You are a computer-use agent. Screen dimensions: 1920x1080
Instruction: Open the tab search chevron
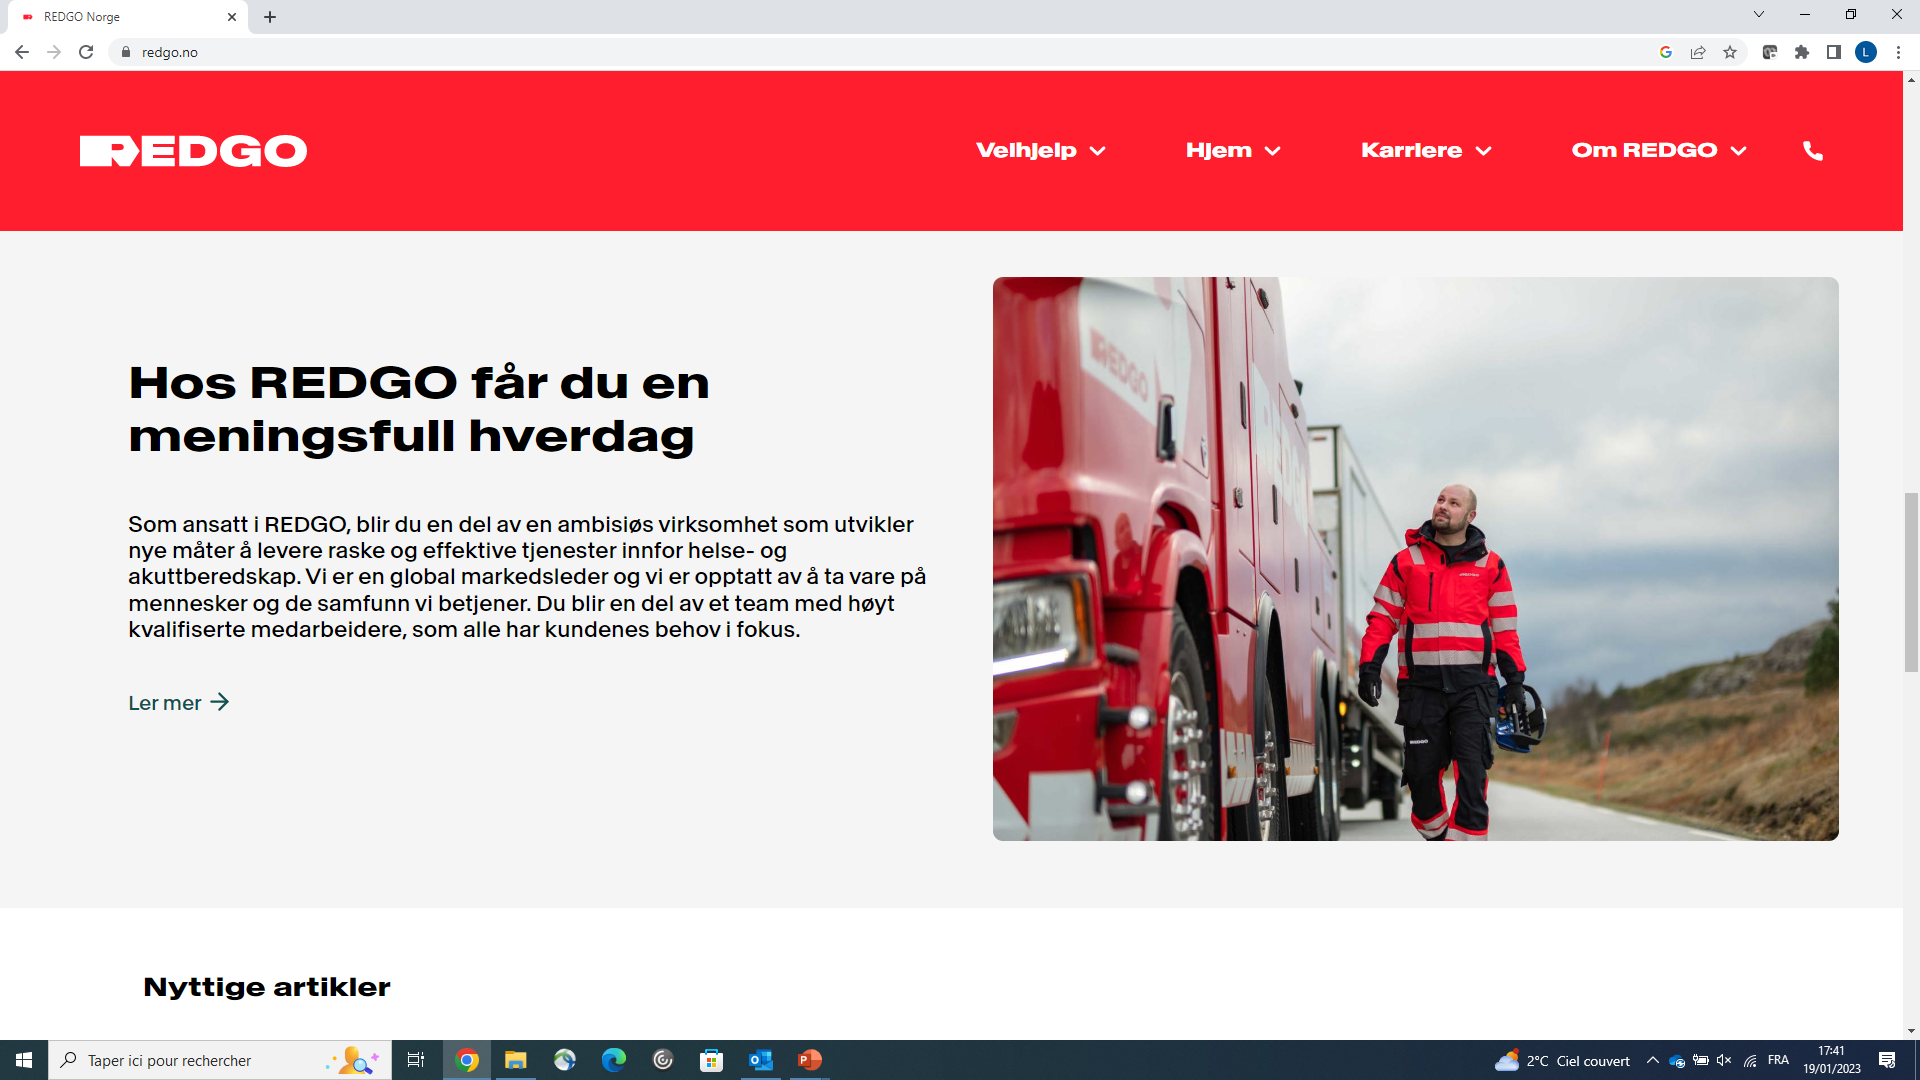1759,14
